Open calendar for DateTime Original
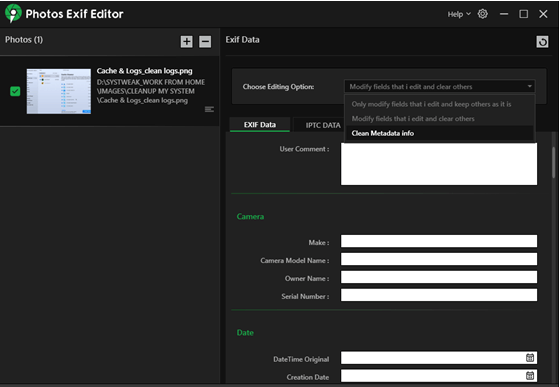 pyautogui.click(x=530, y=357)
